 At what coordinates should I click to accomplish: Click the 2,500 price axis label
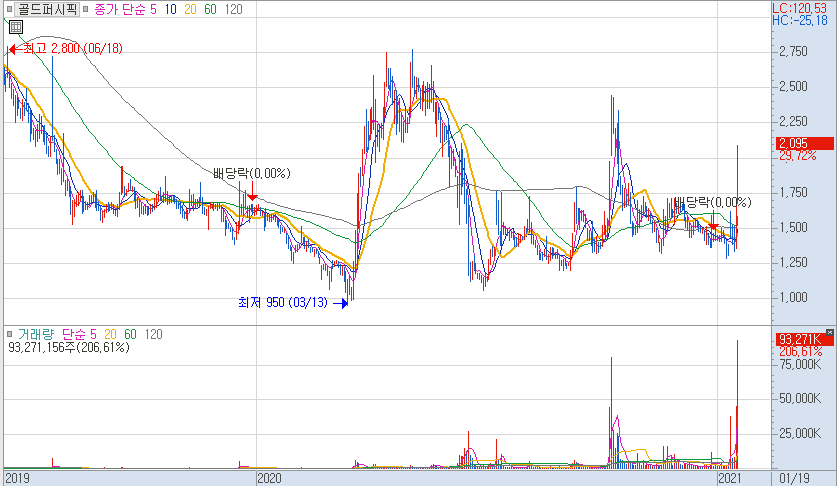tap(793, 87)
